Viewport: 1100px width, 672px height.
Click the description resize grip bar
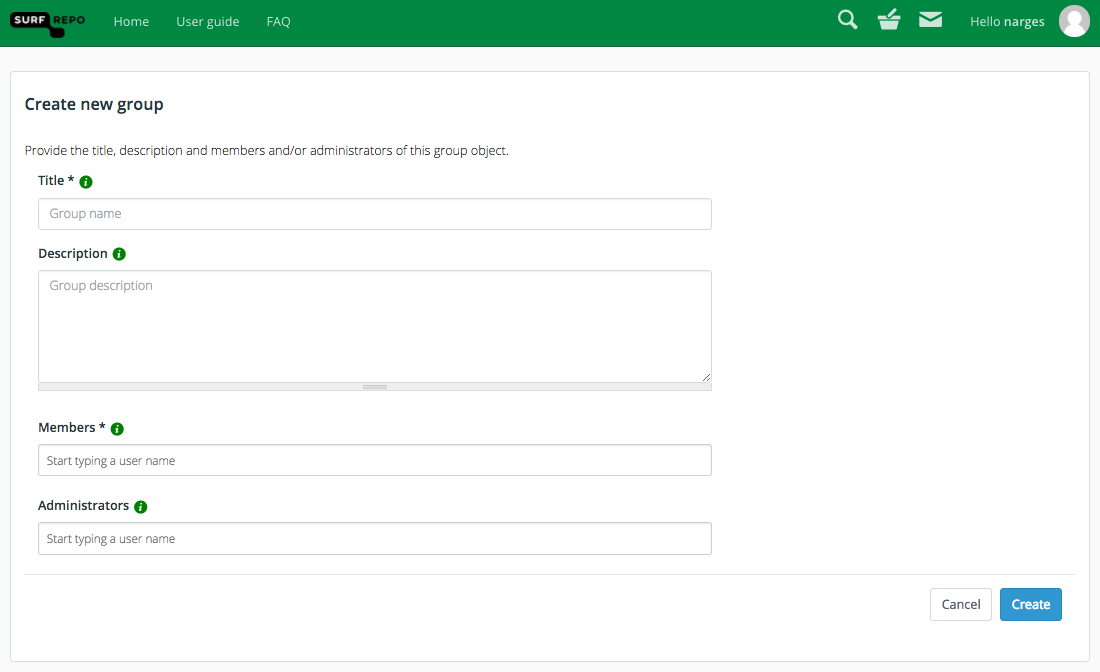375,387
